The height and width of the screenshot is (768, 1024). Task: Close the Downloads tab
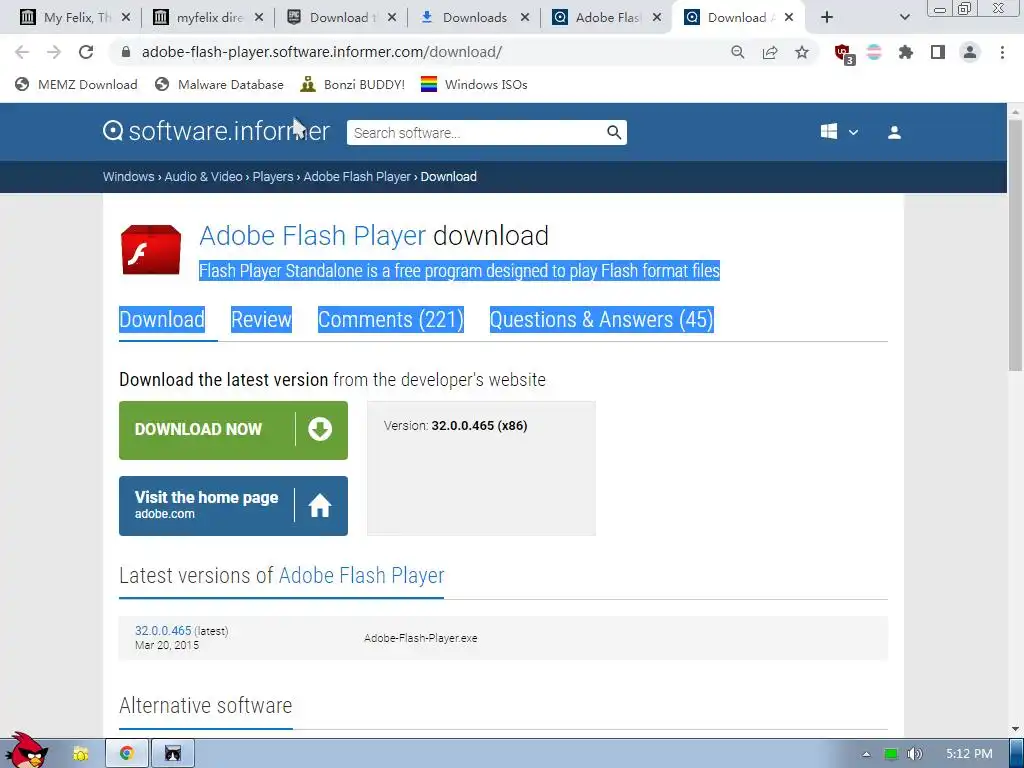[524, 18]
